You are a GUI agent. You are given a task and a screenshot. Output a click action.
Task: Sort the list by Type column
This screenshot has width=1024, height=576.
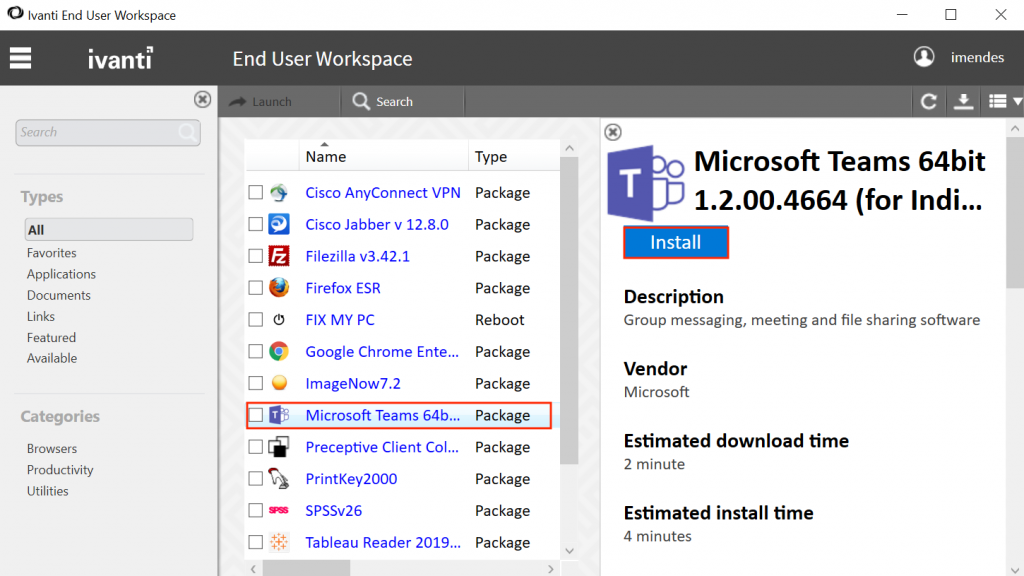491,157
